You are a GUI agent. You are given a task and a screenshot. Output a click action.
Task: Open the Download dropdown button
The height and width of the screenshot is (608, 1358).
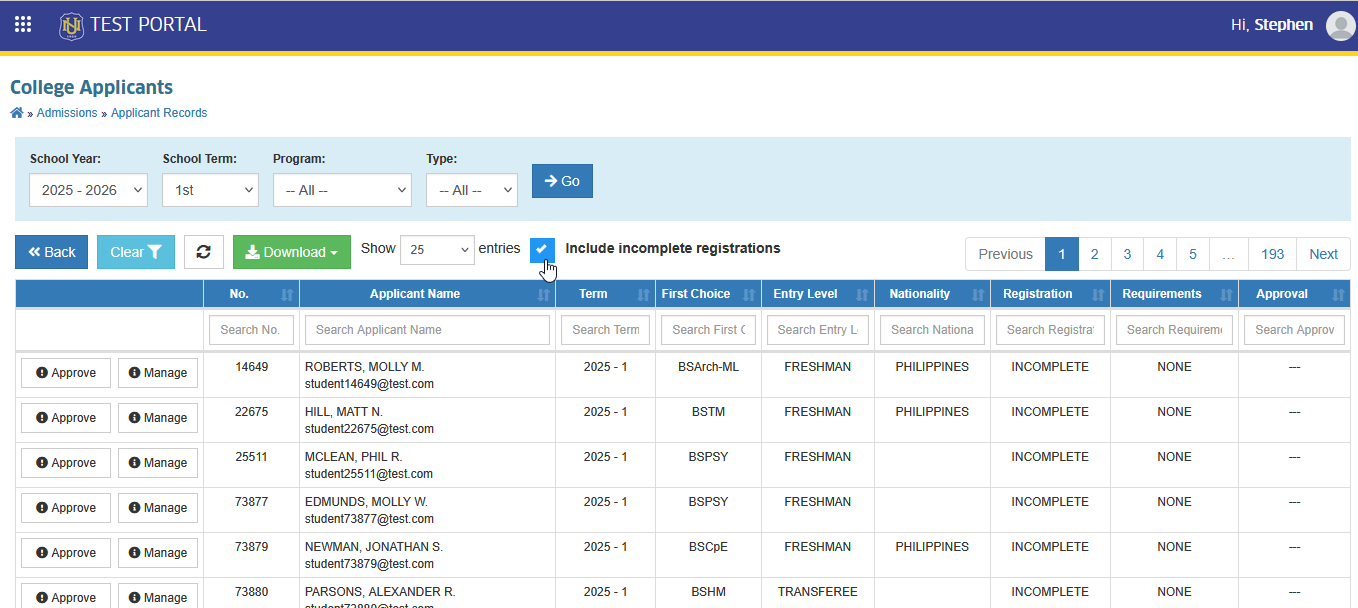[x=292, y=252]
